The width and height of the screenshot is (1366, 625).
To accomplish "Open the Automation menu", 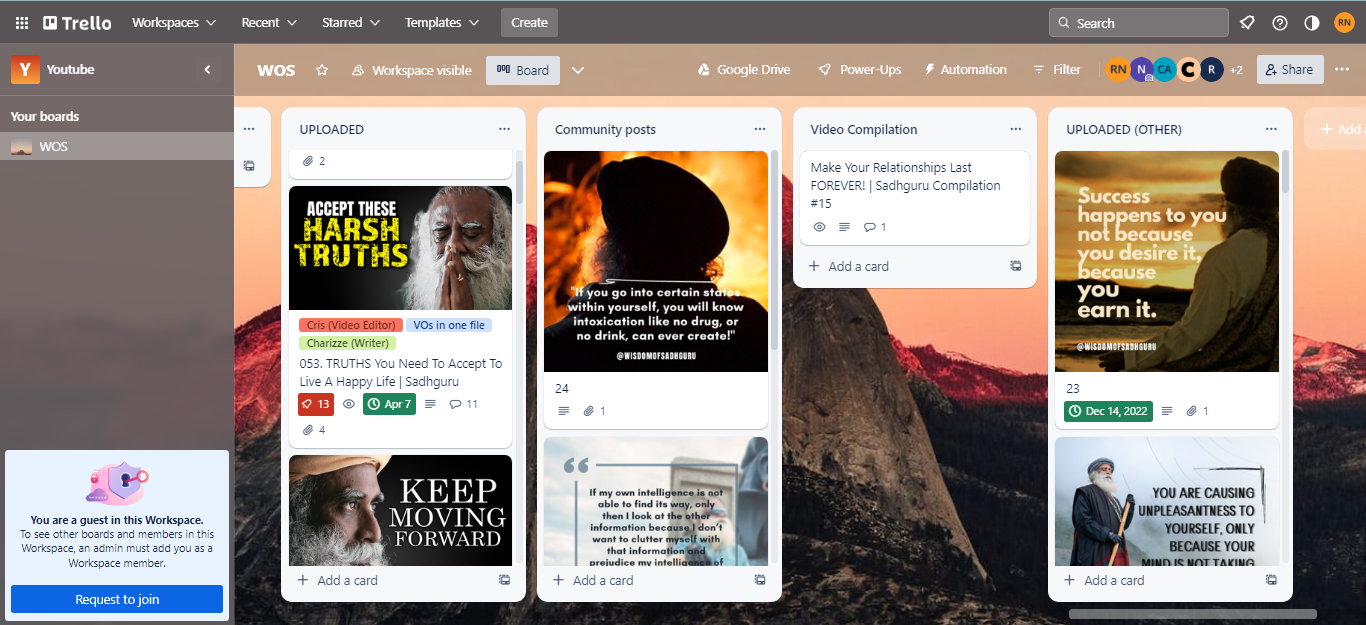I will pyautogui.click(x=965, y=70).
